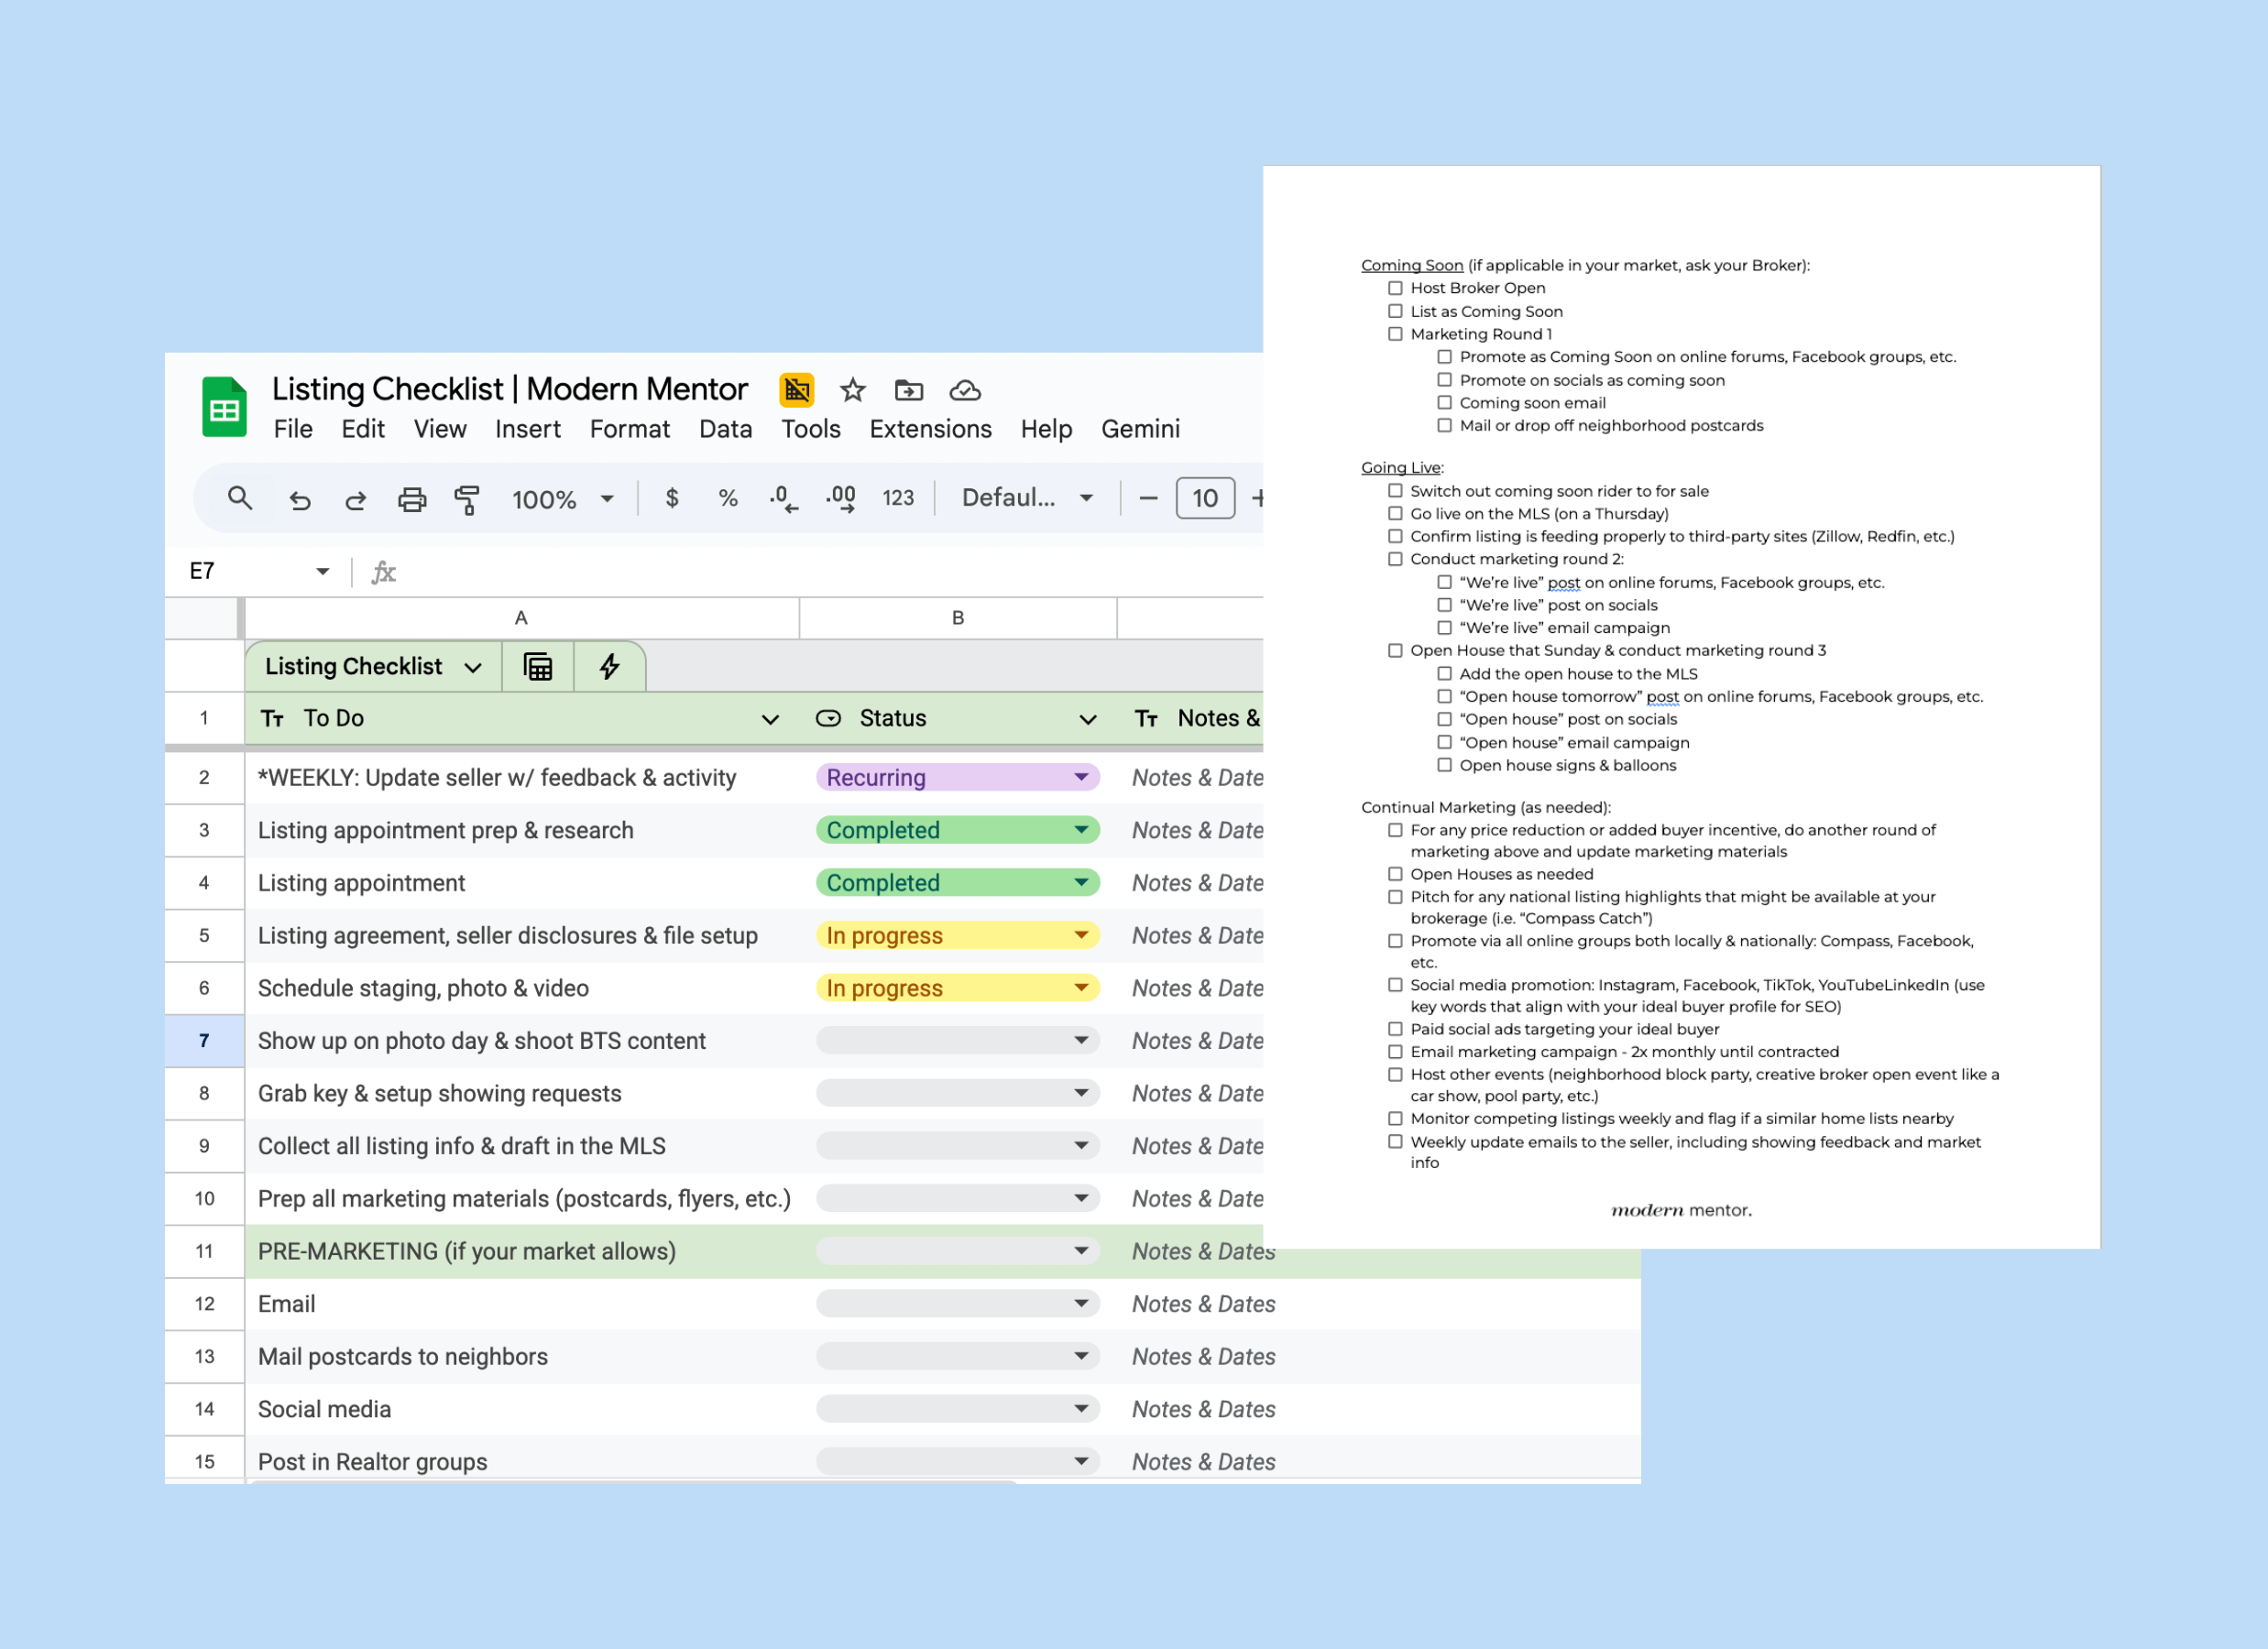Image resolution: width=2268 pixels, height=1649 pixels.
Task: Click the print icon
Action: pyautogui.click(x=412, y=499)
